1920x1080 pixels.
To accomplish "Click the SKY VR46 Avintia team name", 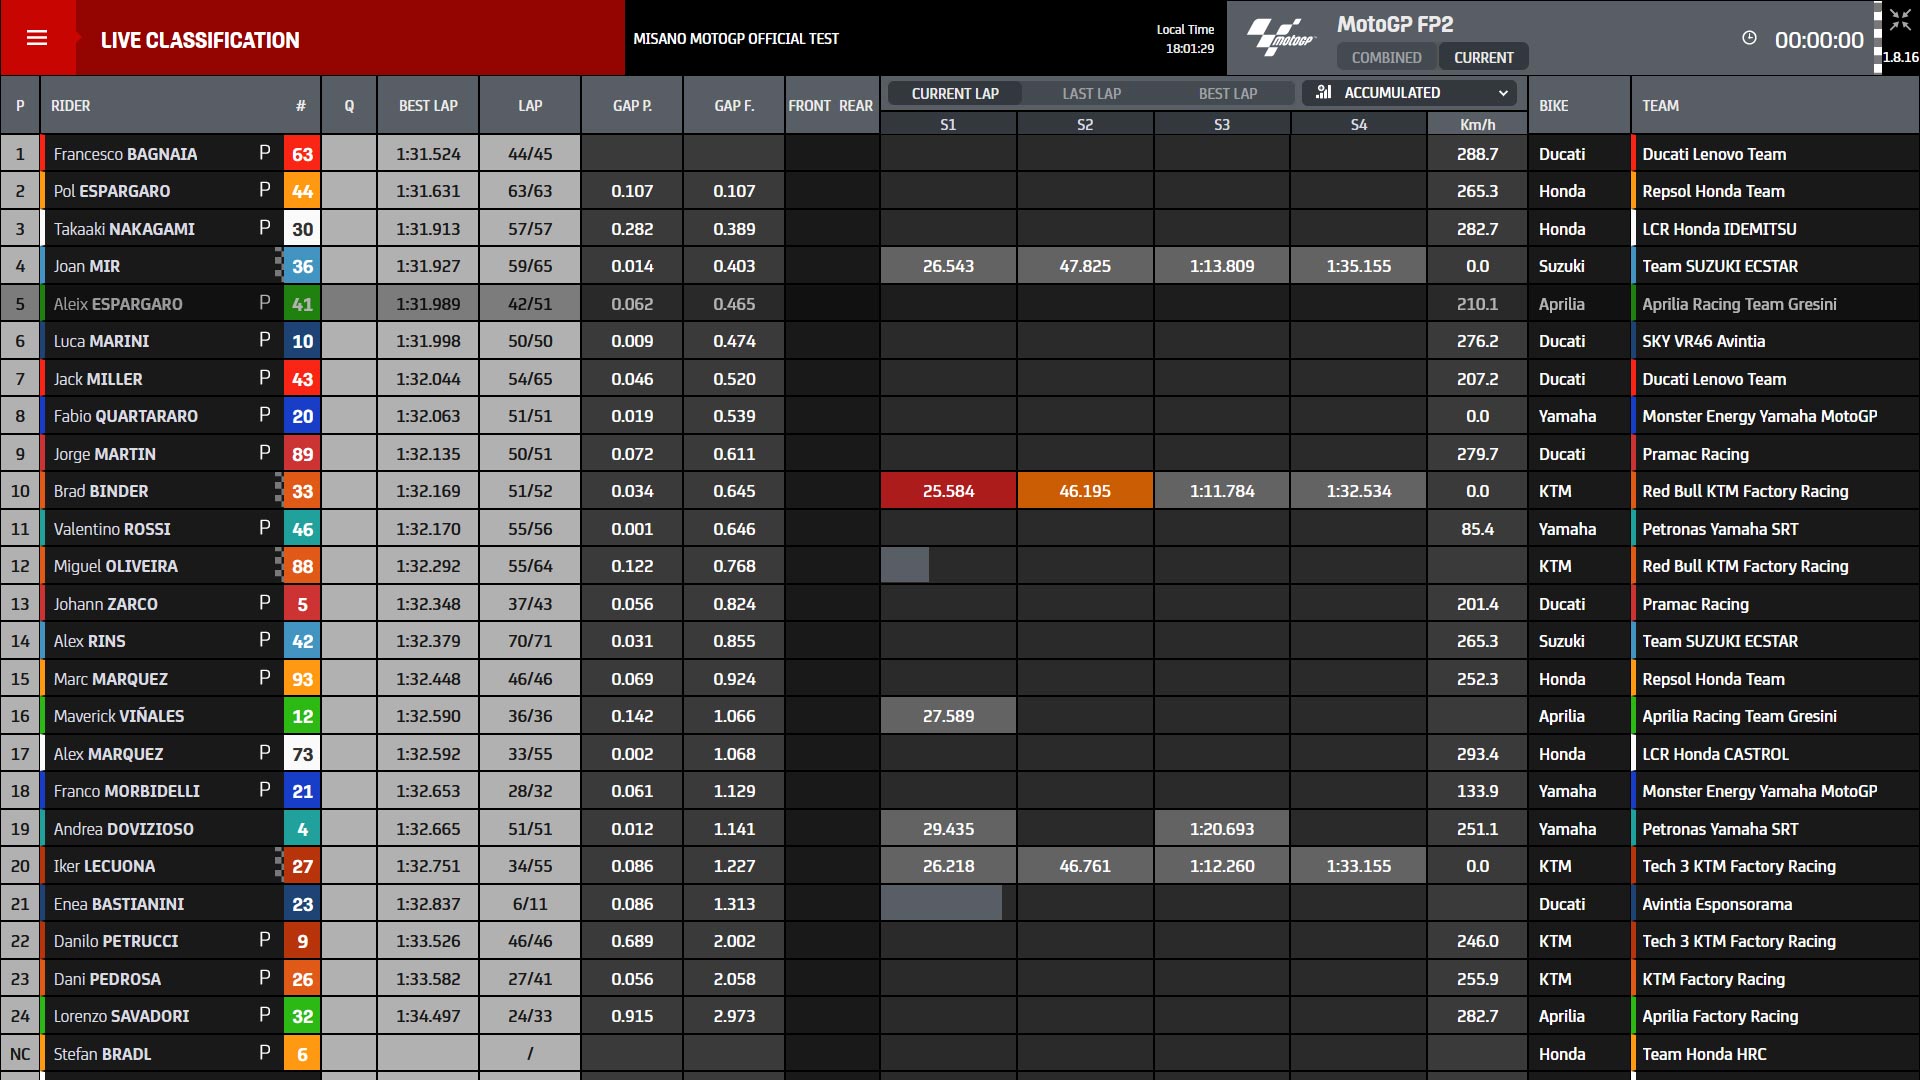I will [x=1703, y=341].
